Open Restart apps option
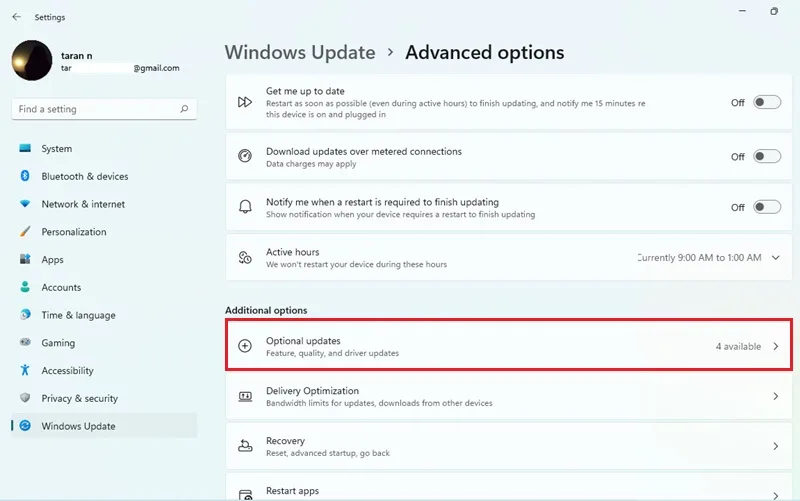 point(509,488)
